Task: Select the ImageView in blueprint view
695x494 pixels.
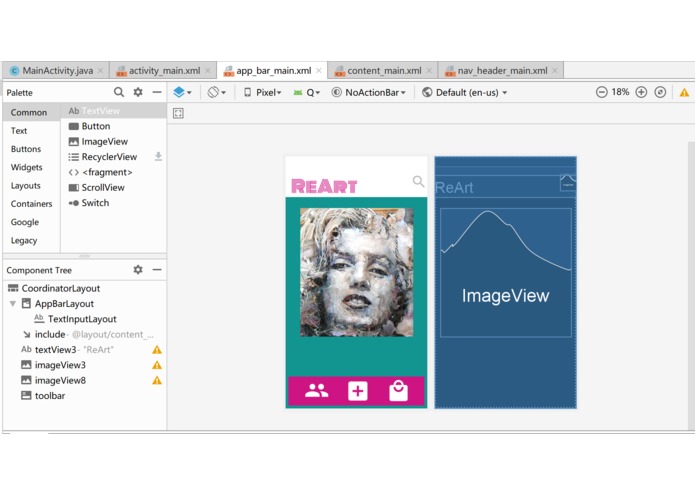Action: [506, 272]
